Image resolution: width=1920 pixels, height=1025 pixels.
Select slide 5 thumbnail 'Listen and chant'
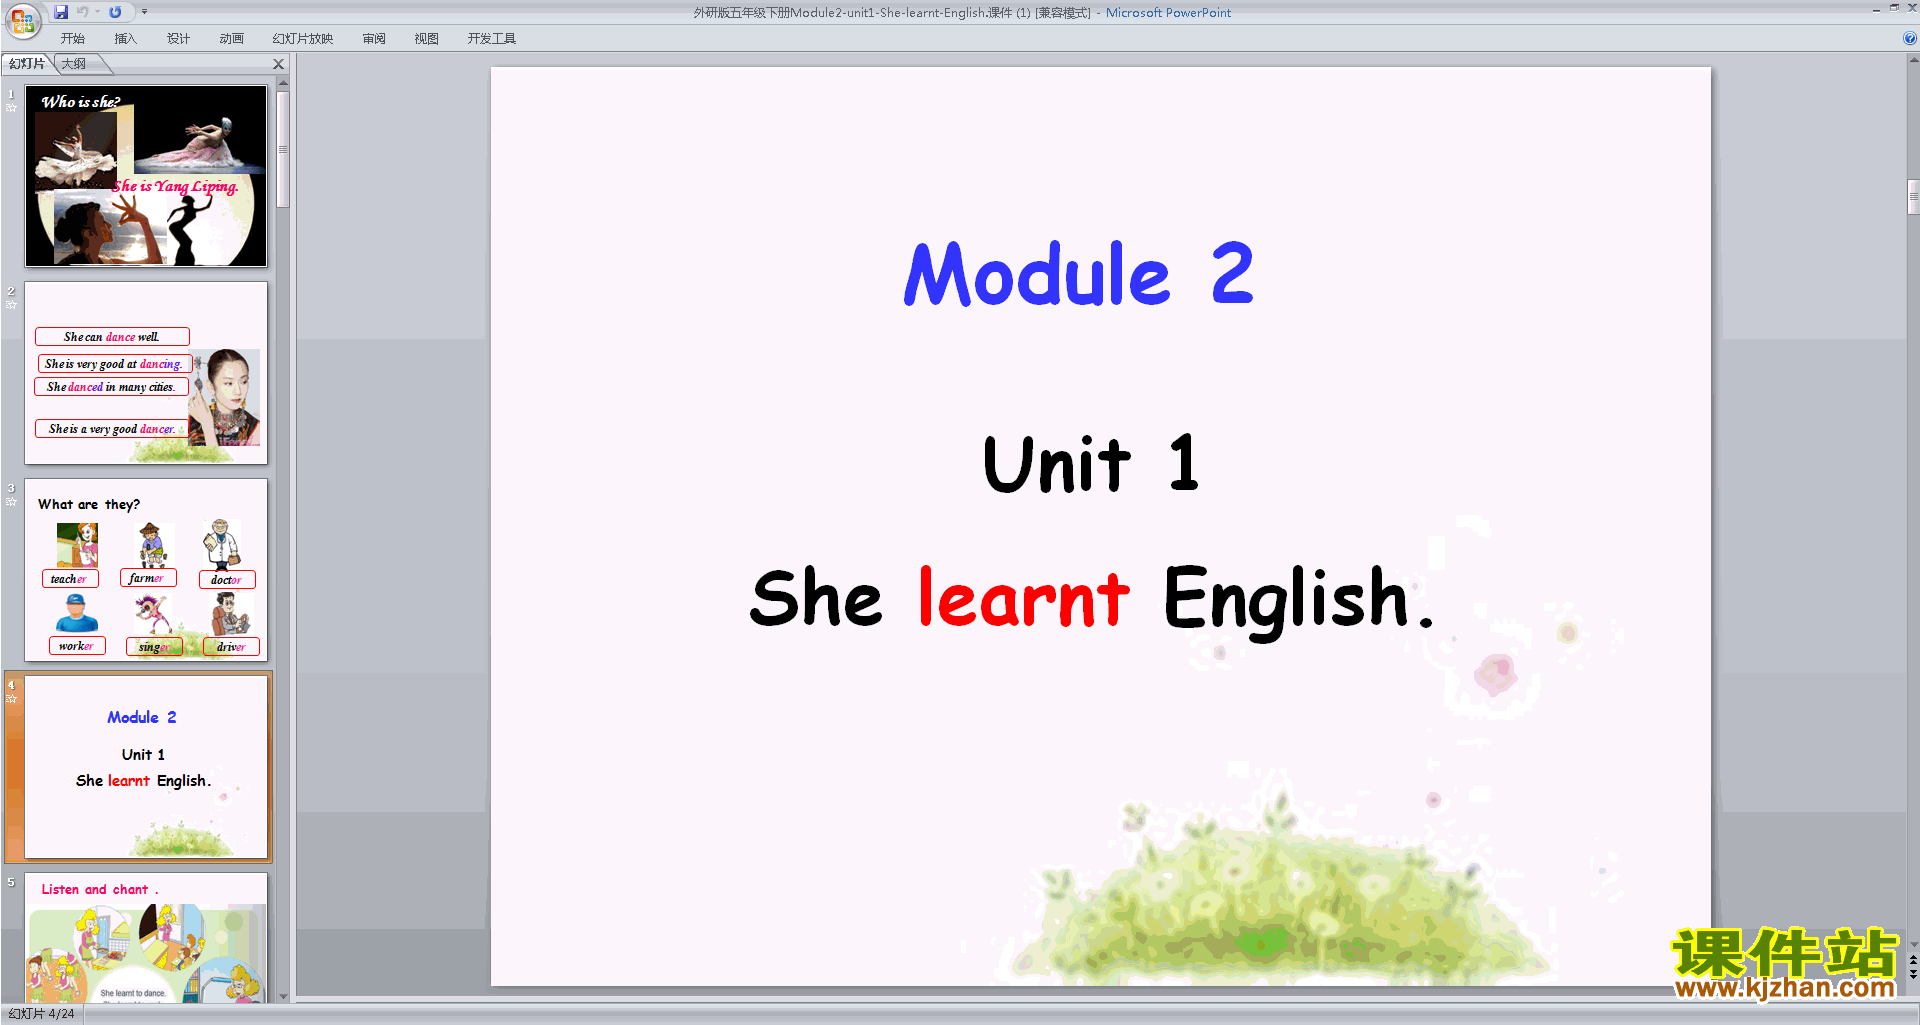(x=146, y=938)
